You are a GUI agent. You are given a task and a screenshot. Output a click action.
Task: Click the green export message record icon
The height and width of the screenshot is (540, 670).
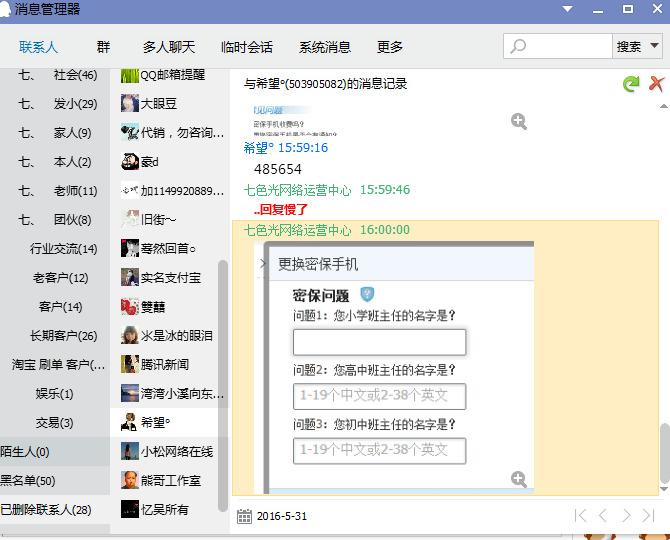click(x=631, y=84)
